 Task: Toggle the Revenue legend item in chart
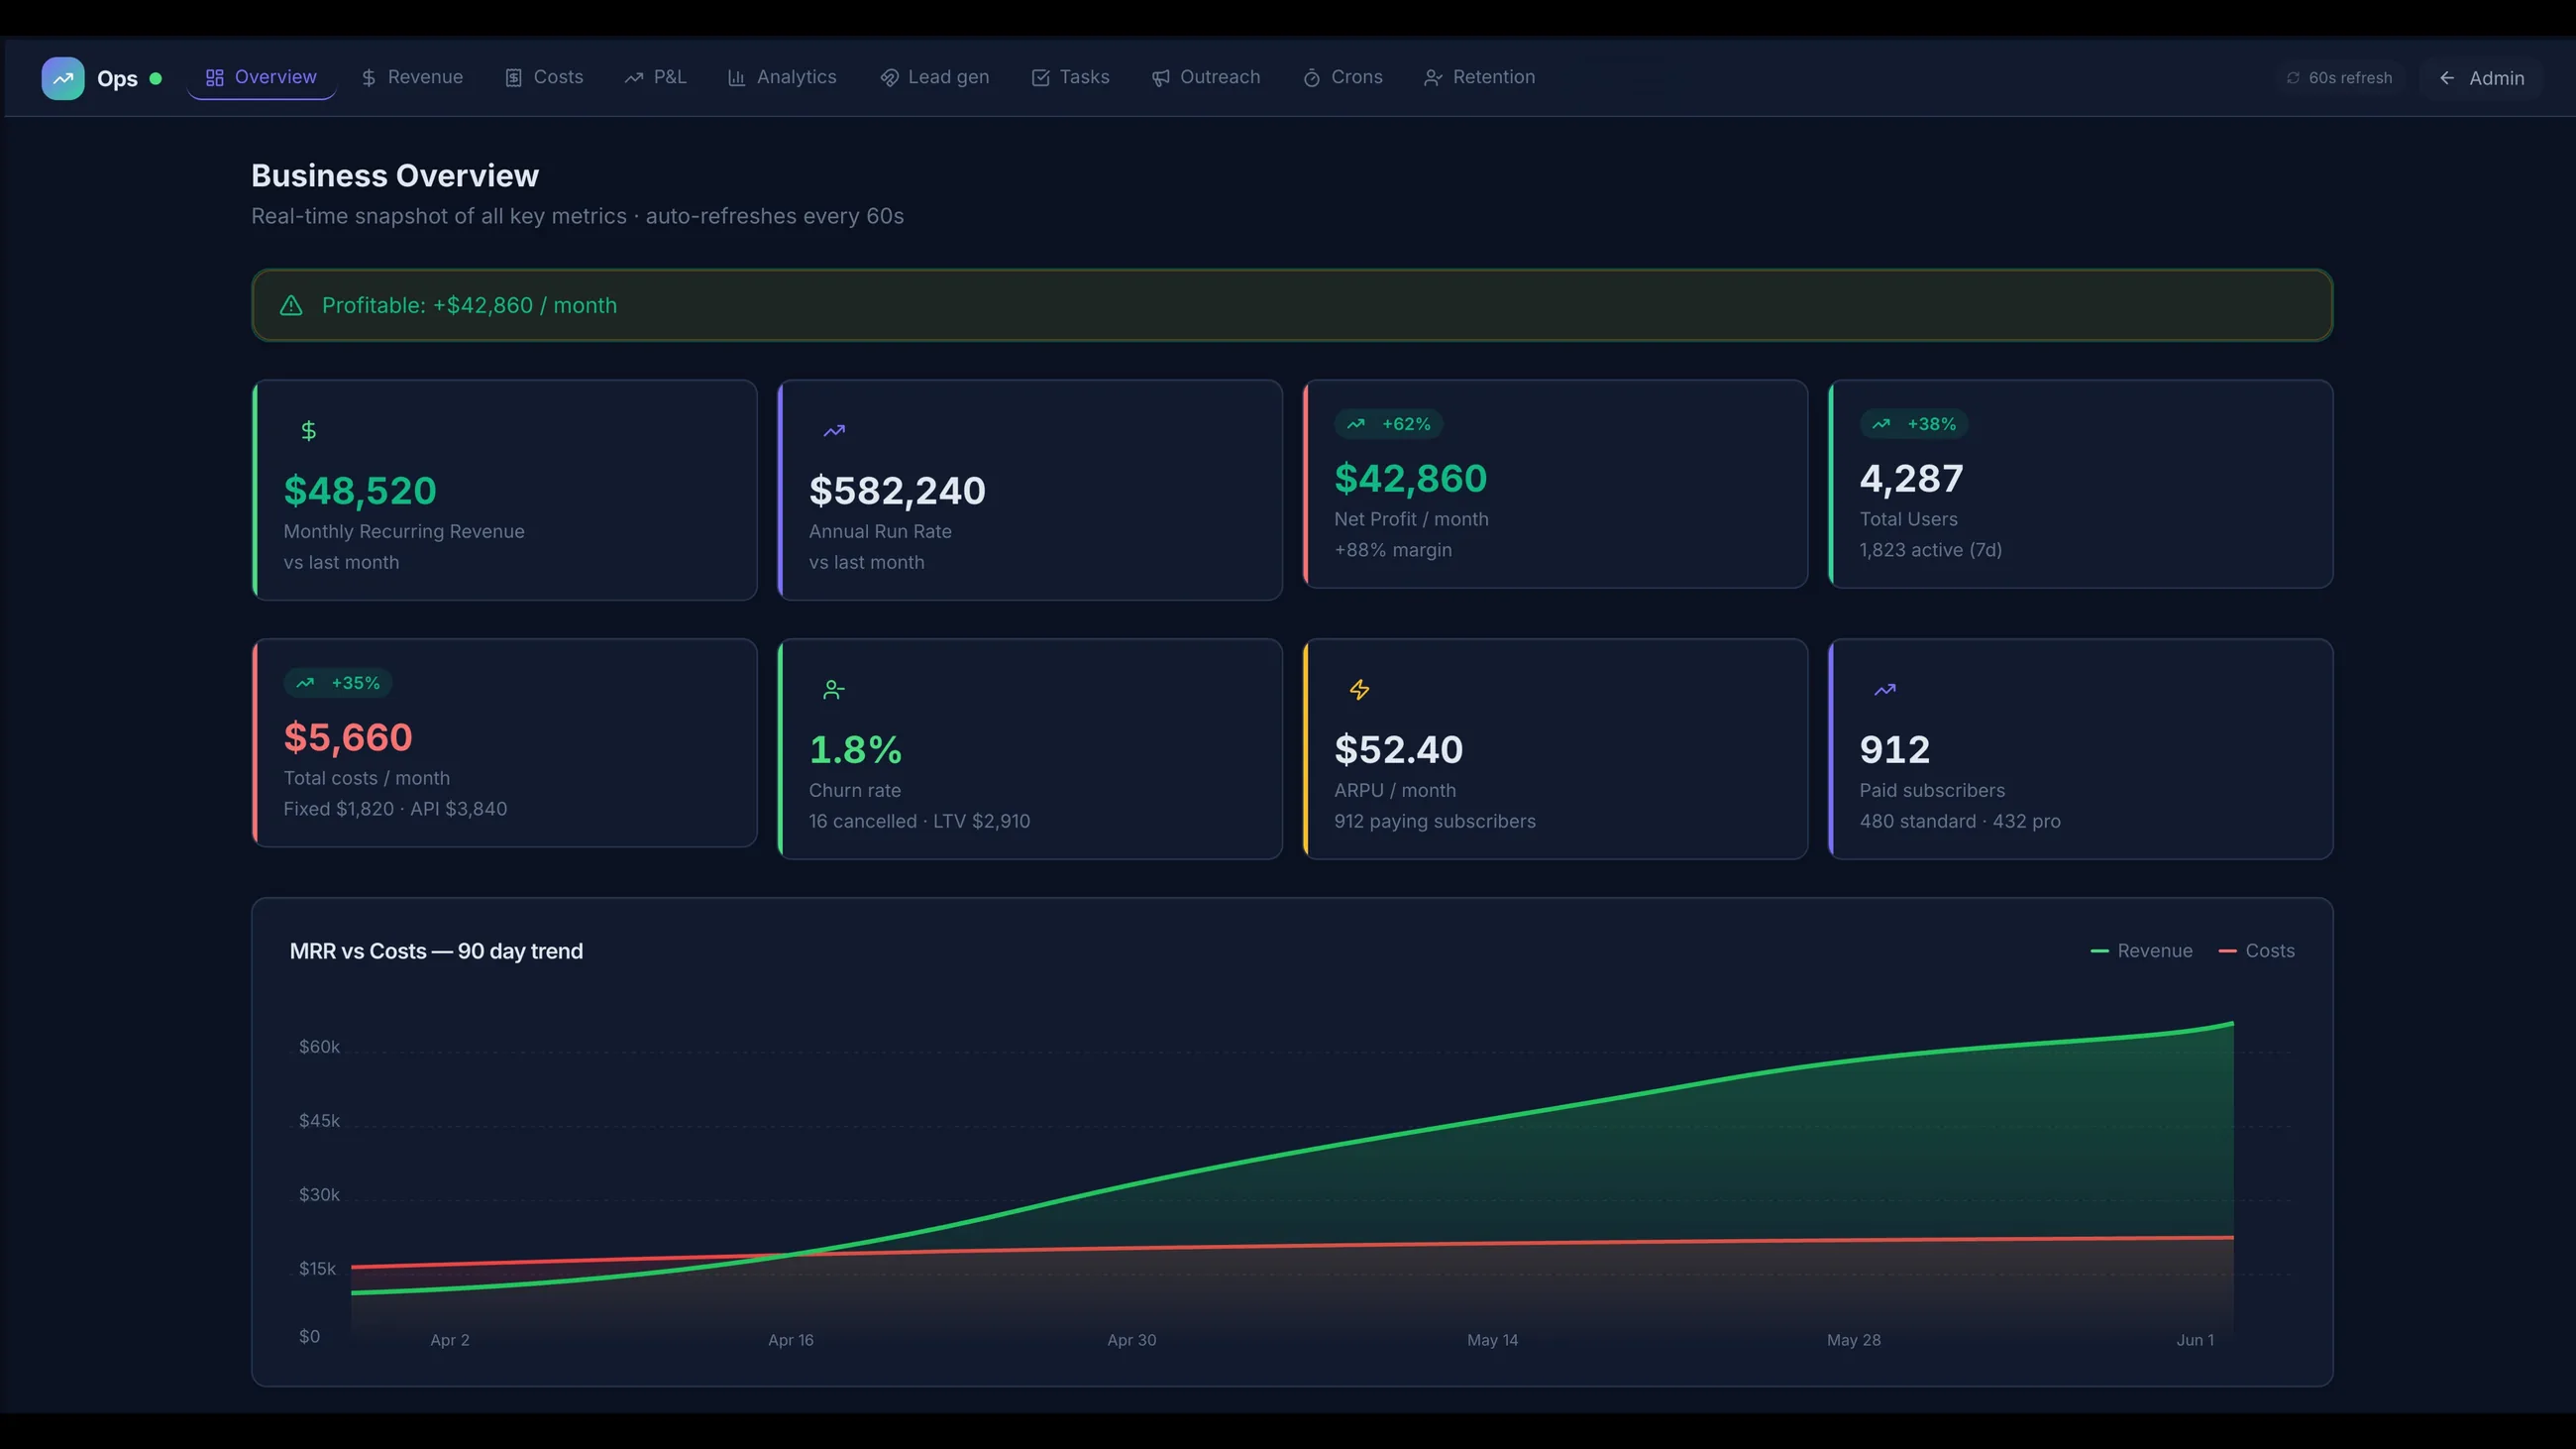click(x=2141, y=951)
